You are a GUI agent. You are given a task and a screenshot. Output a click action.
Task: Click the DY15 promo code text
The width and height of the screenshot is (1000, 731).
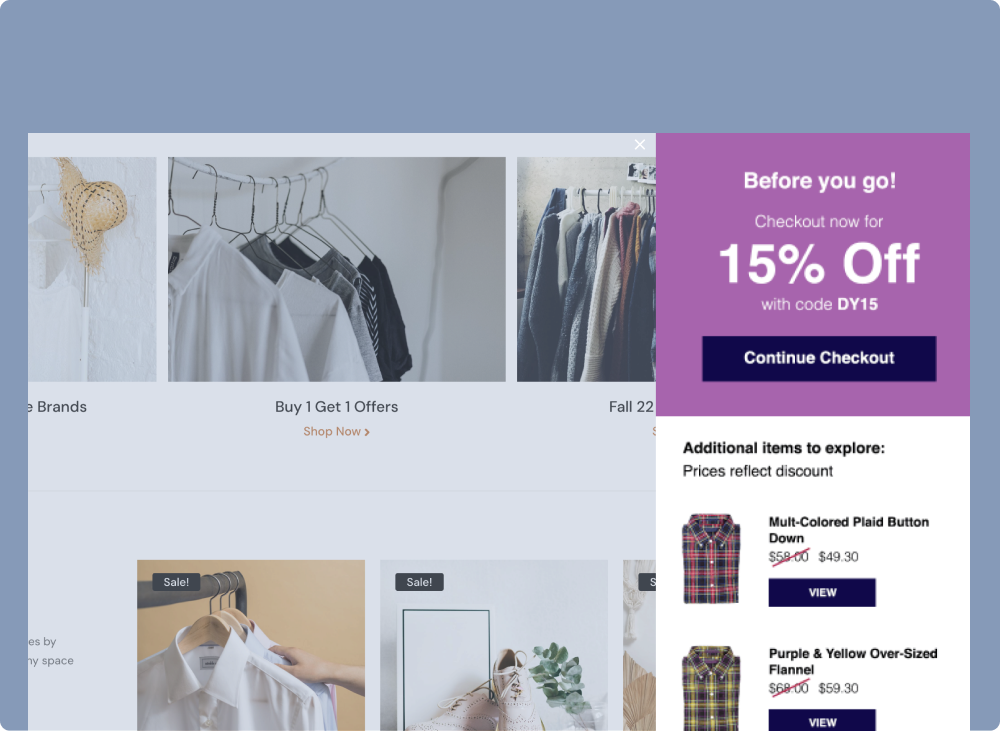(857, 304)
